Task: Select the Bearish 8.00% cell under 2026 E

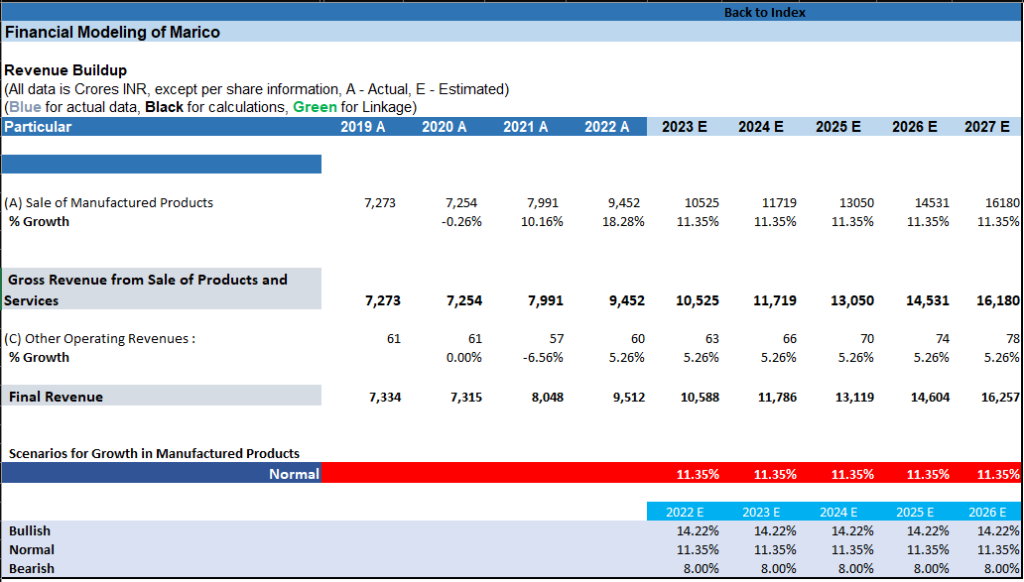Action: [999, 568]
